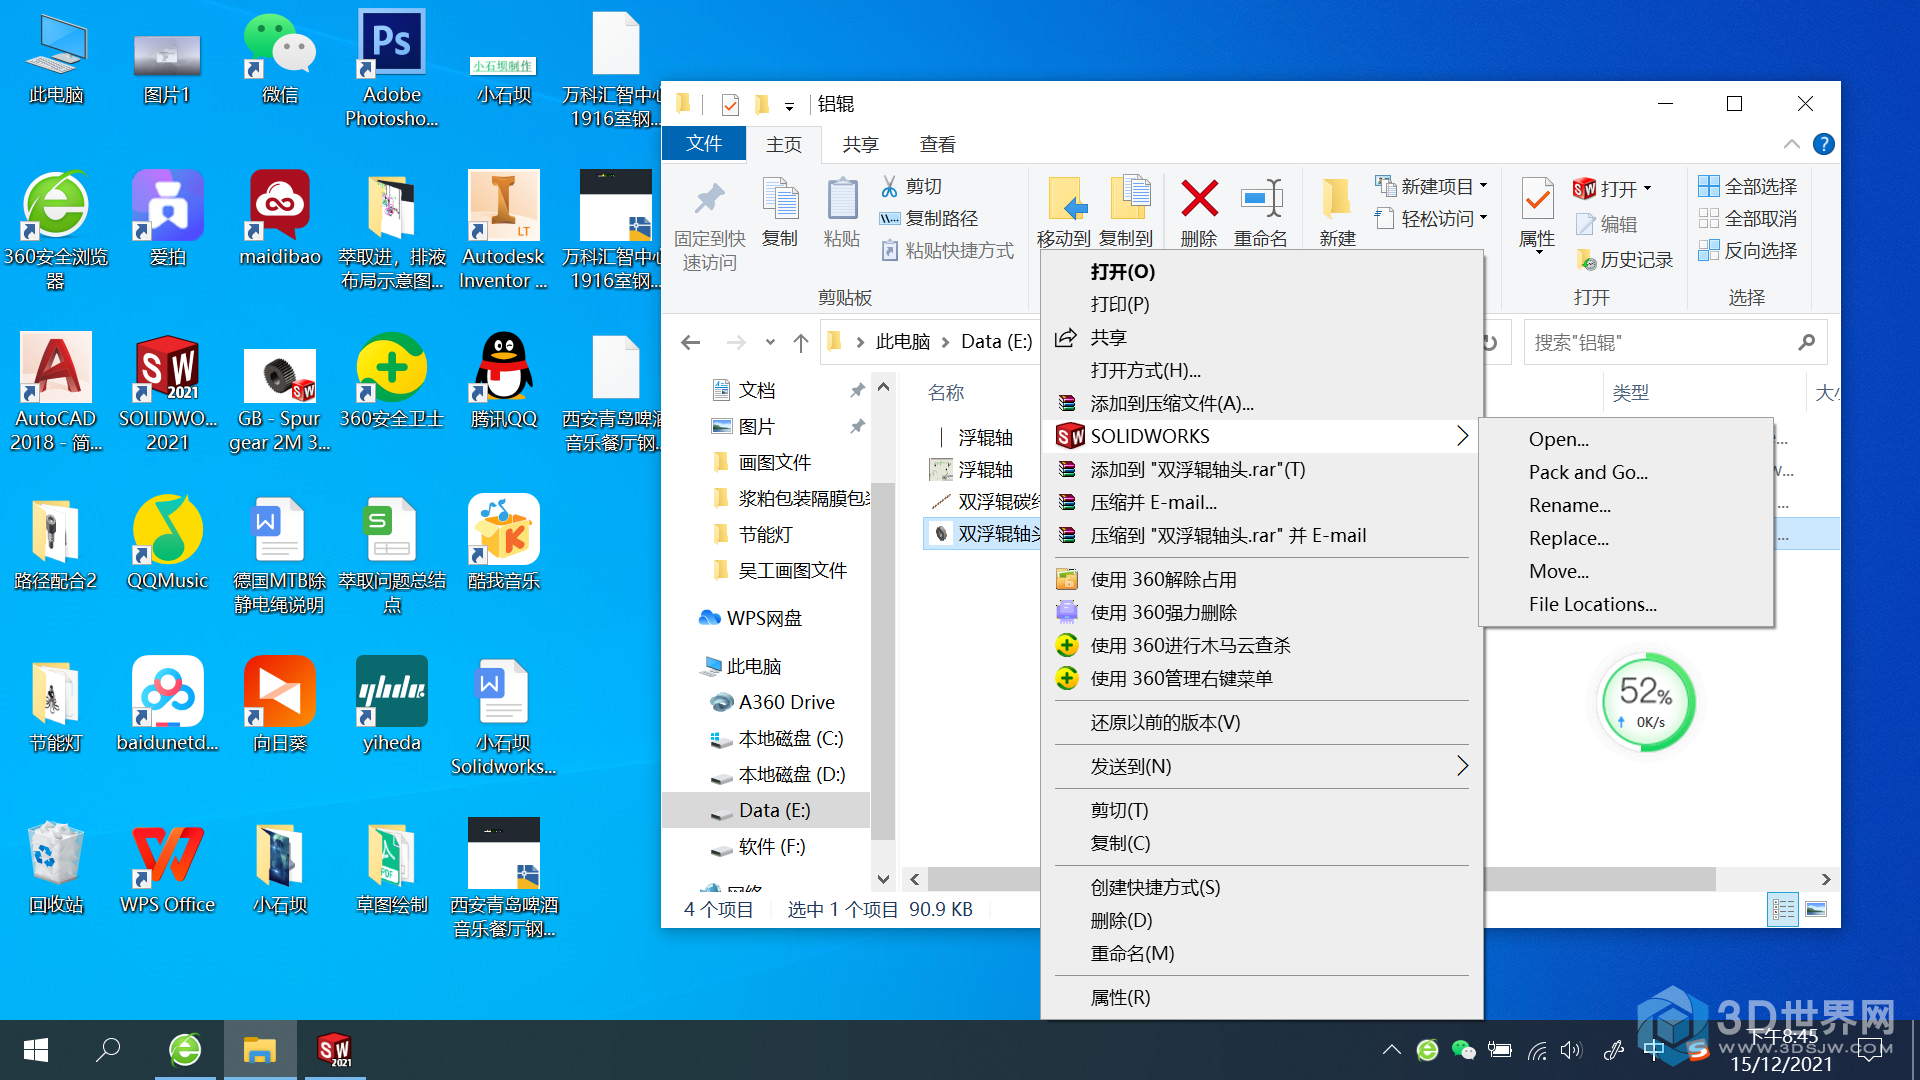The width and height of the screenshot is (1920, 1080).
Task: Switch to large thumbnails view icon
Action: point(1816,909)
